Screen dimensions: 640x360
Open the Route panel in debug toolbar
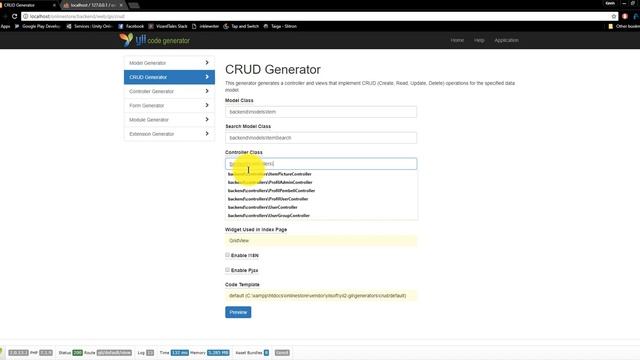pyautogui.click(x=108, y=353)
